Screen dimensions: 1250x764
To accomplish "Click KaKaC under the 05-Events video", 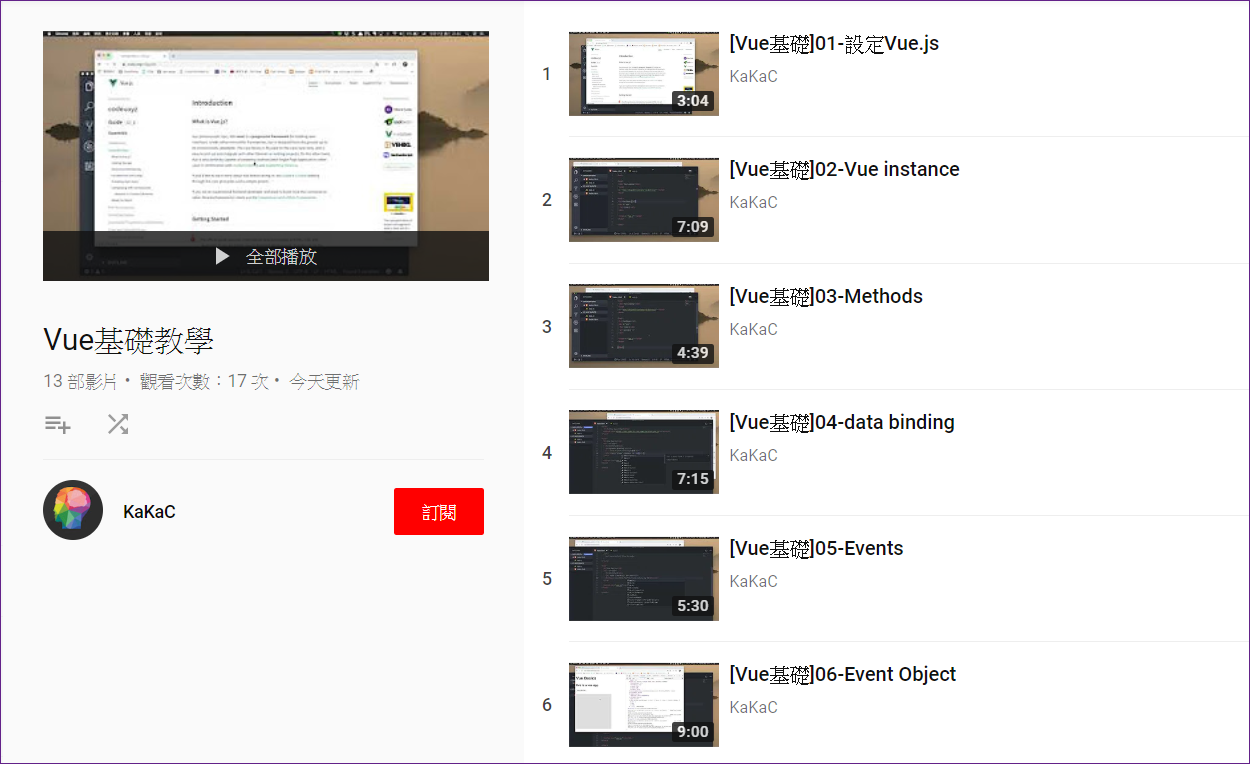I will click(753, 582).
